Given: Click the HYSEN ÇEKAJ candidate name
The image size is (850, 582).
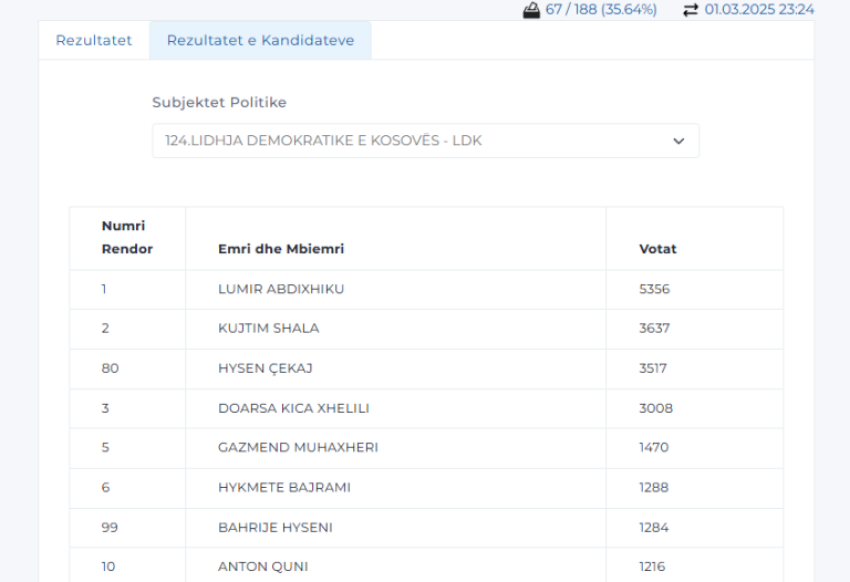Looking at the screenshot, I should point(265,368).
